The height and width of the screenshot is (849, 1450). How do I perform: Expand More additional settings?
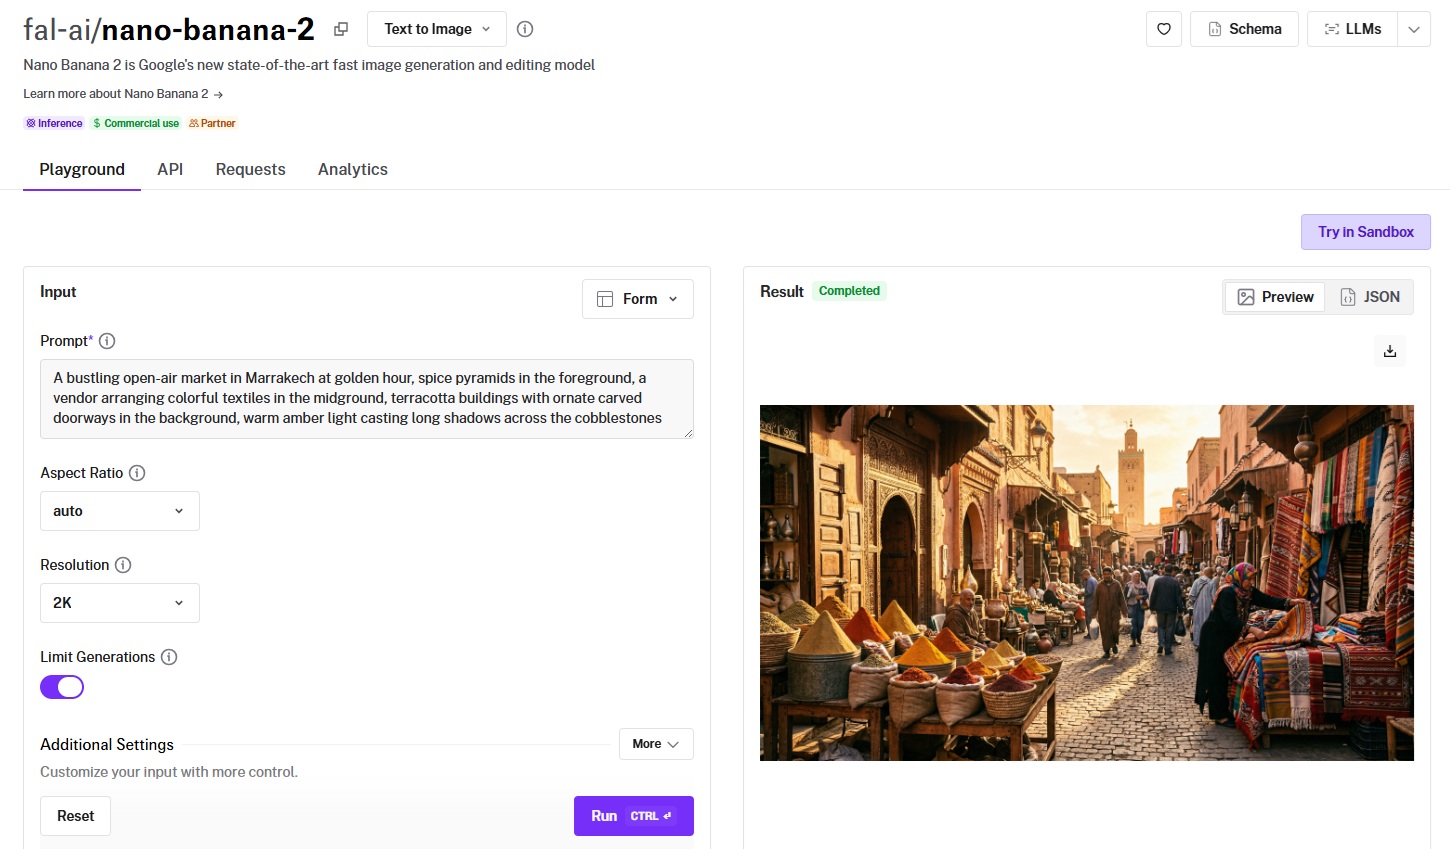pos(655,744)
